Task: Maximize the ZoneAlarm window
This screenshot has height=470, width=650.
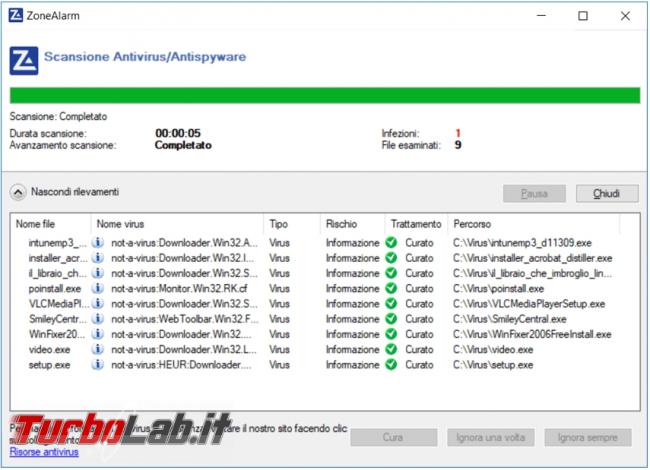Action: (583, 16)
